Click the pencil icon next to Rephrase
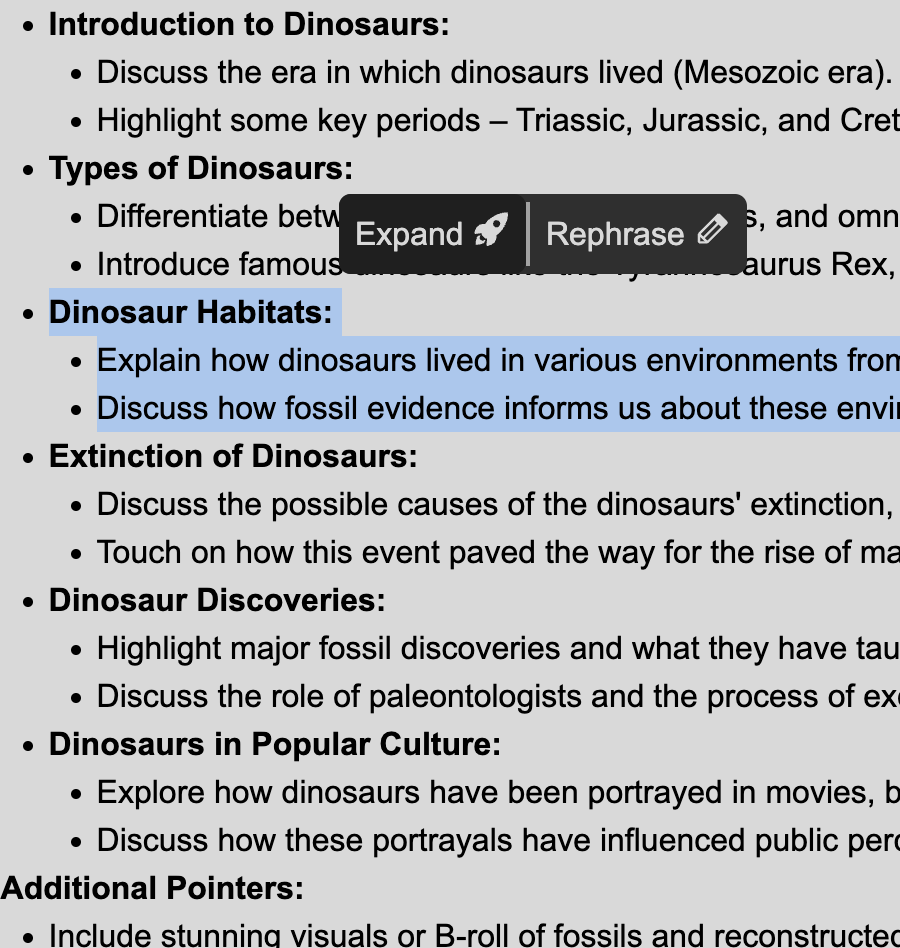900x948 pixels. point(713,231)
